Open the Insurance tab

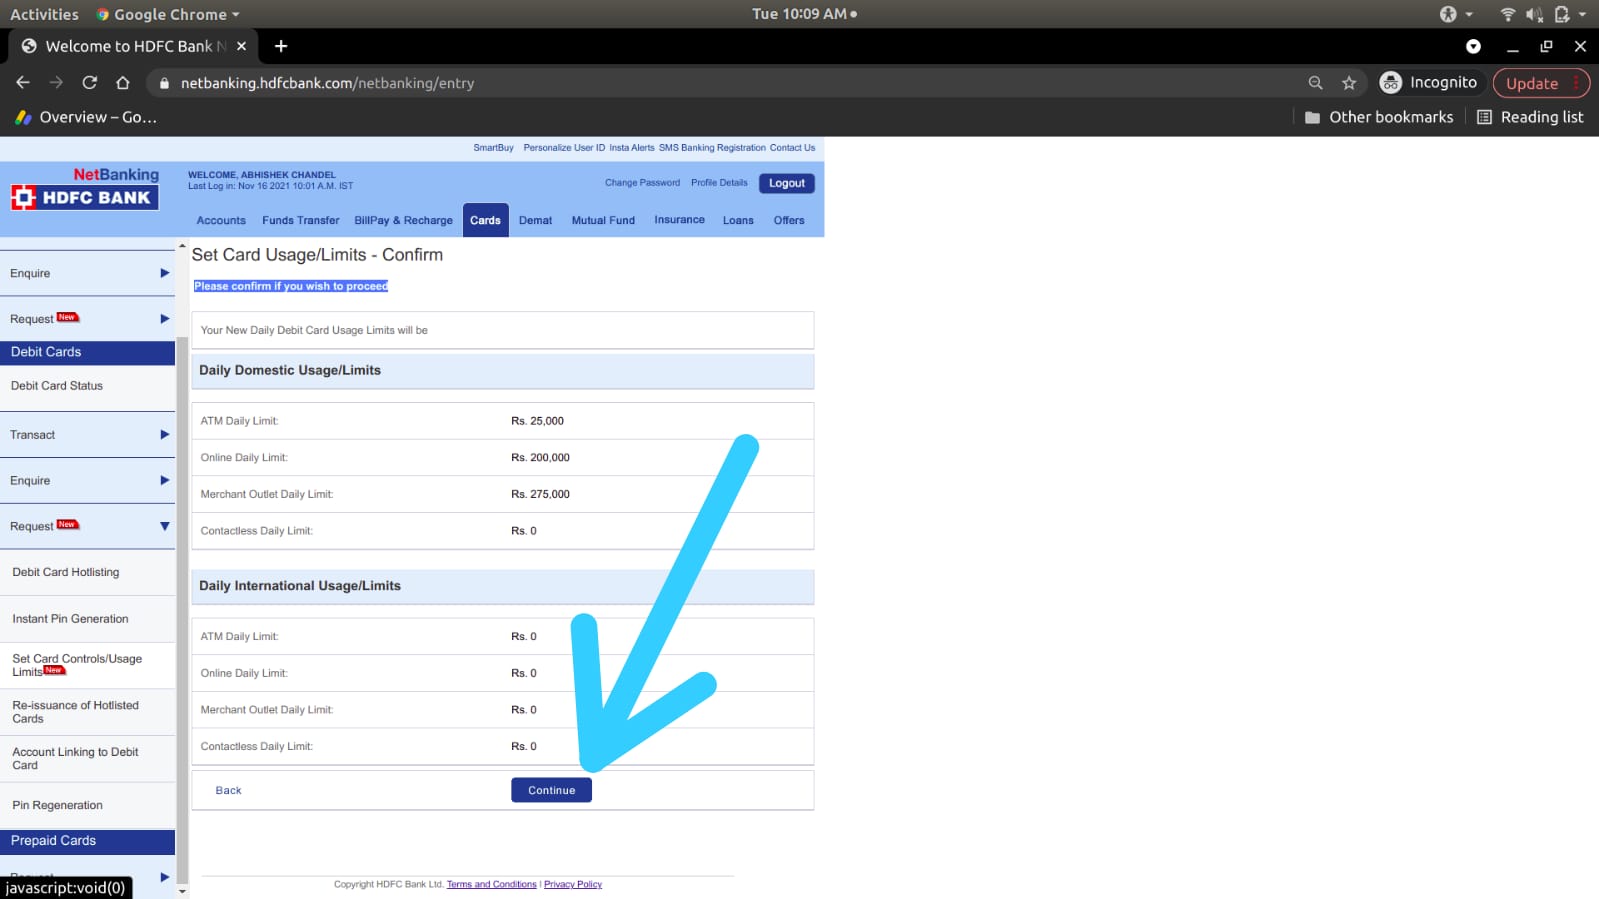(x=679, y=220)
